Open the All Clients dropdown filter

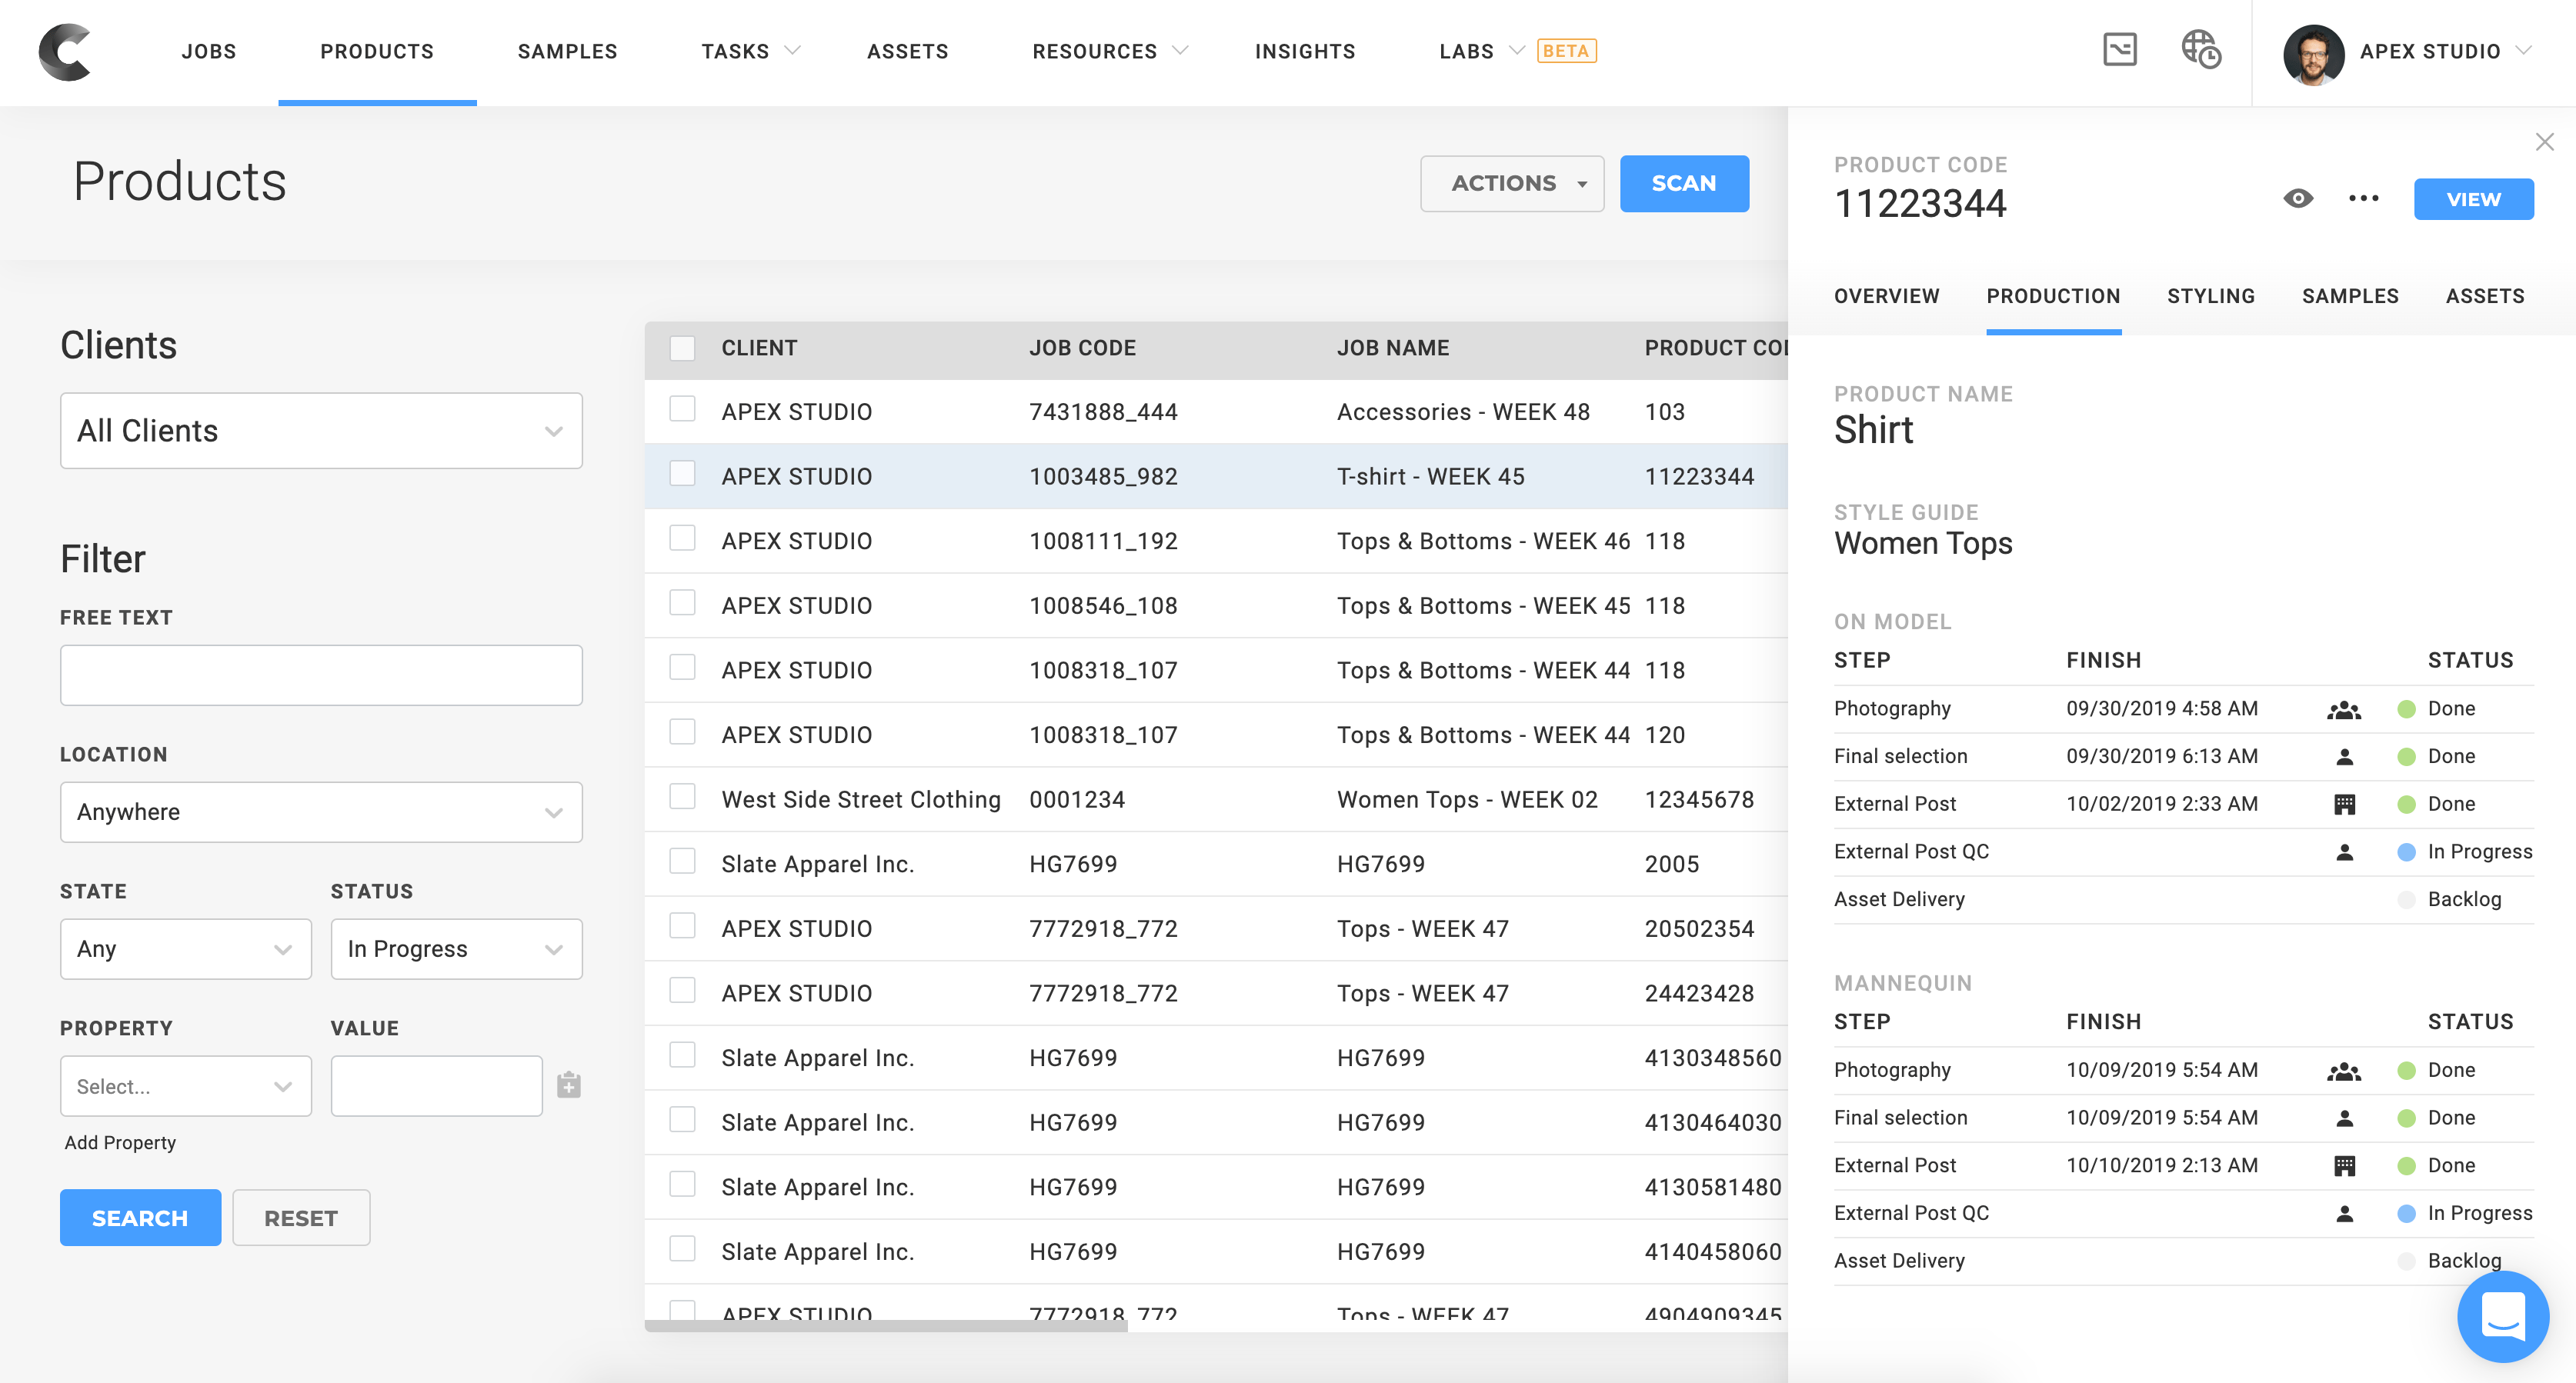pyautogui.click(x=319, y=431)
